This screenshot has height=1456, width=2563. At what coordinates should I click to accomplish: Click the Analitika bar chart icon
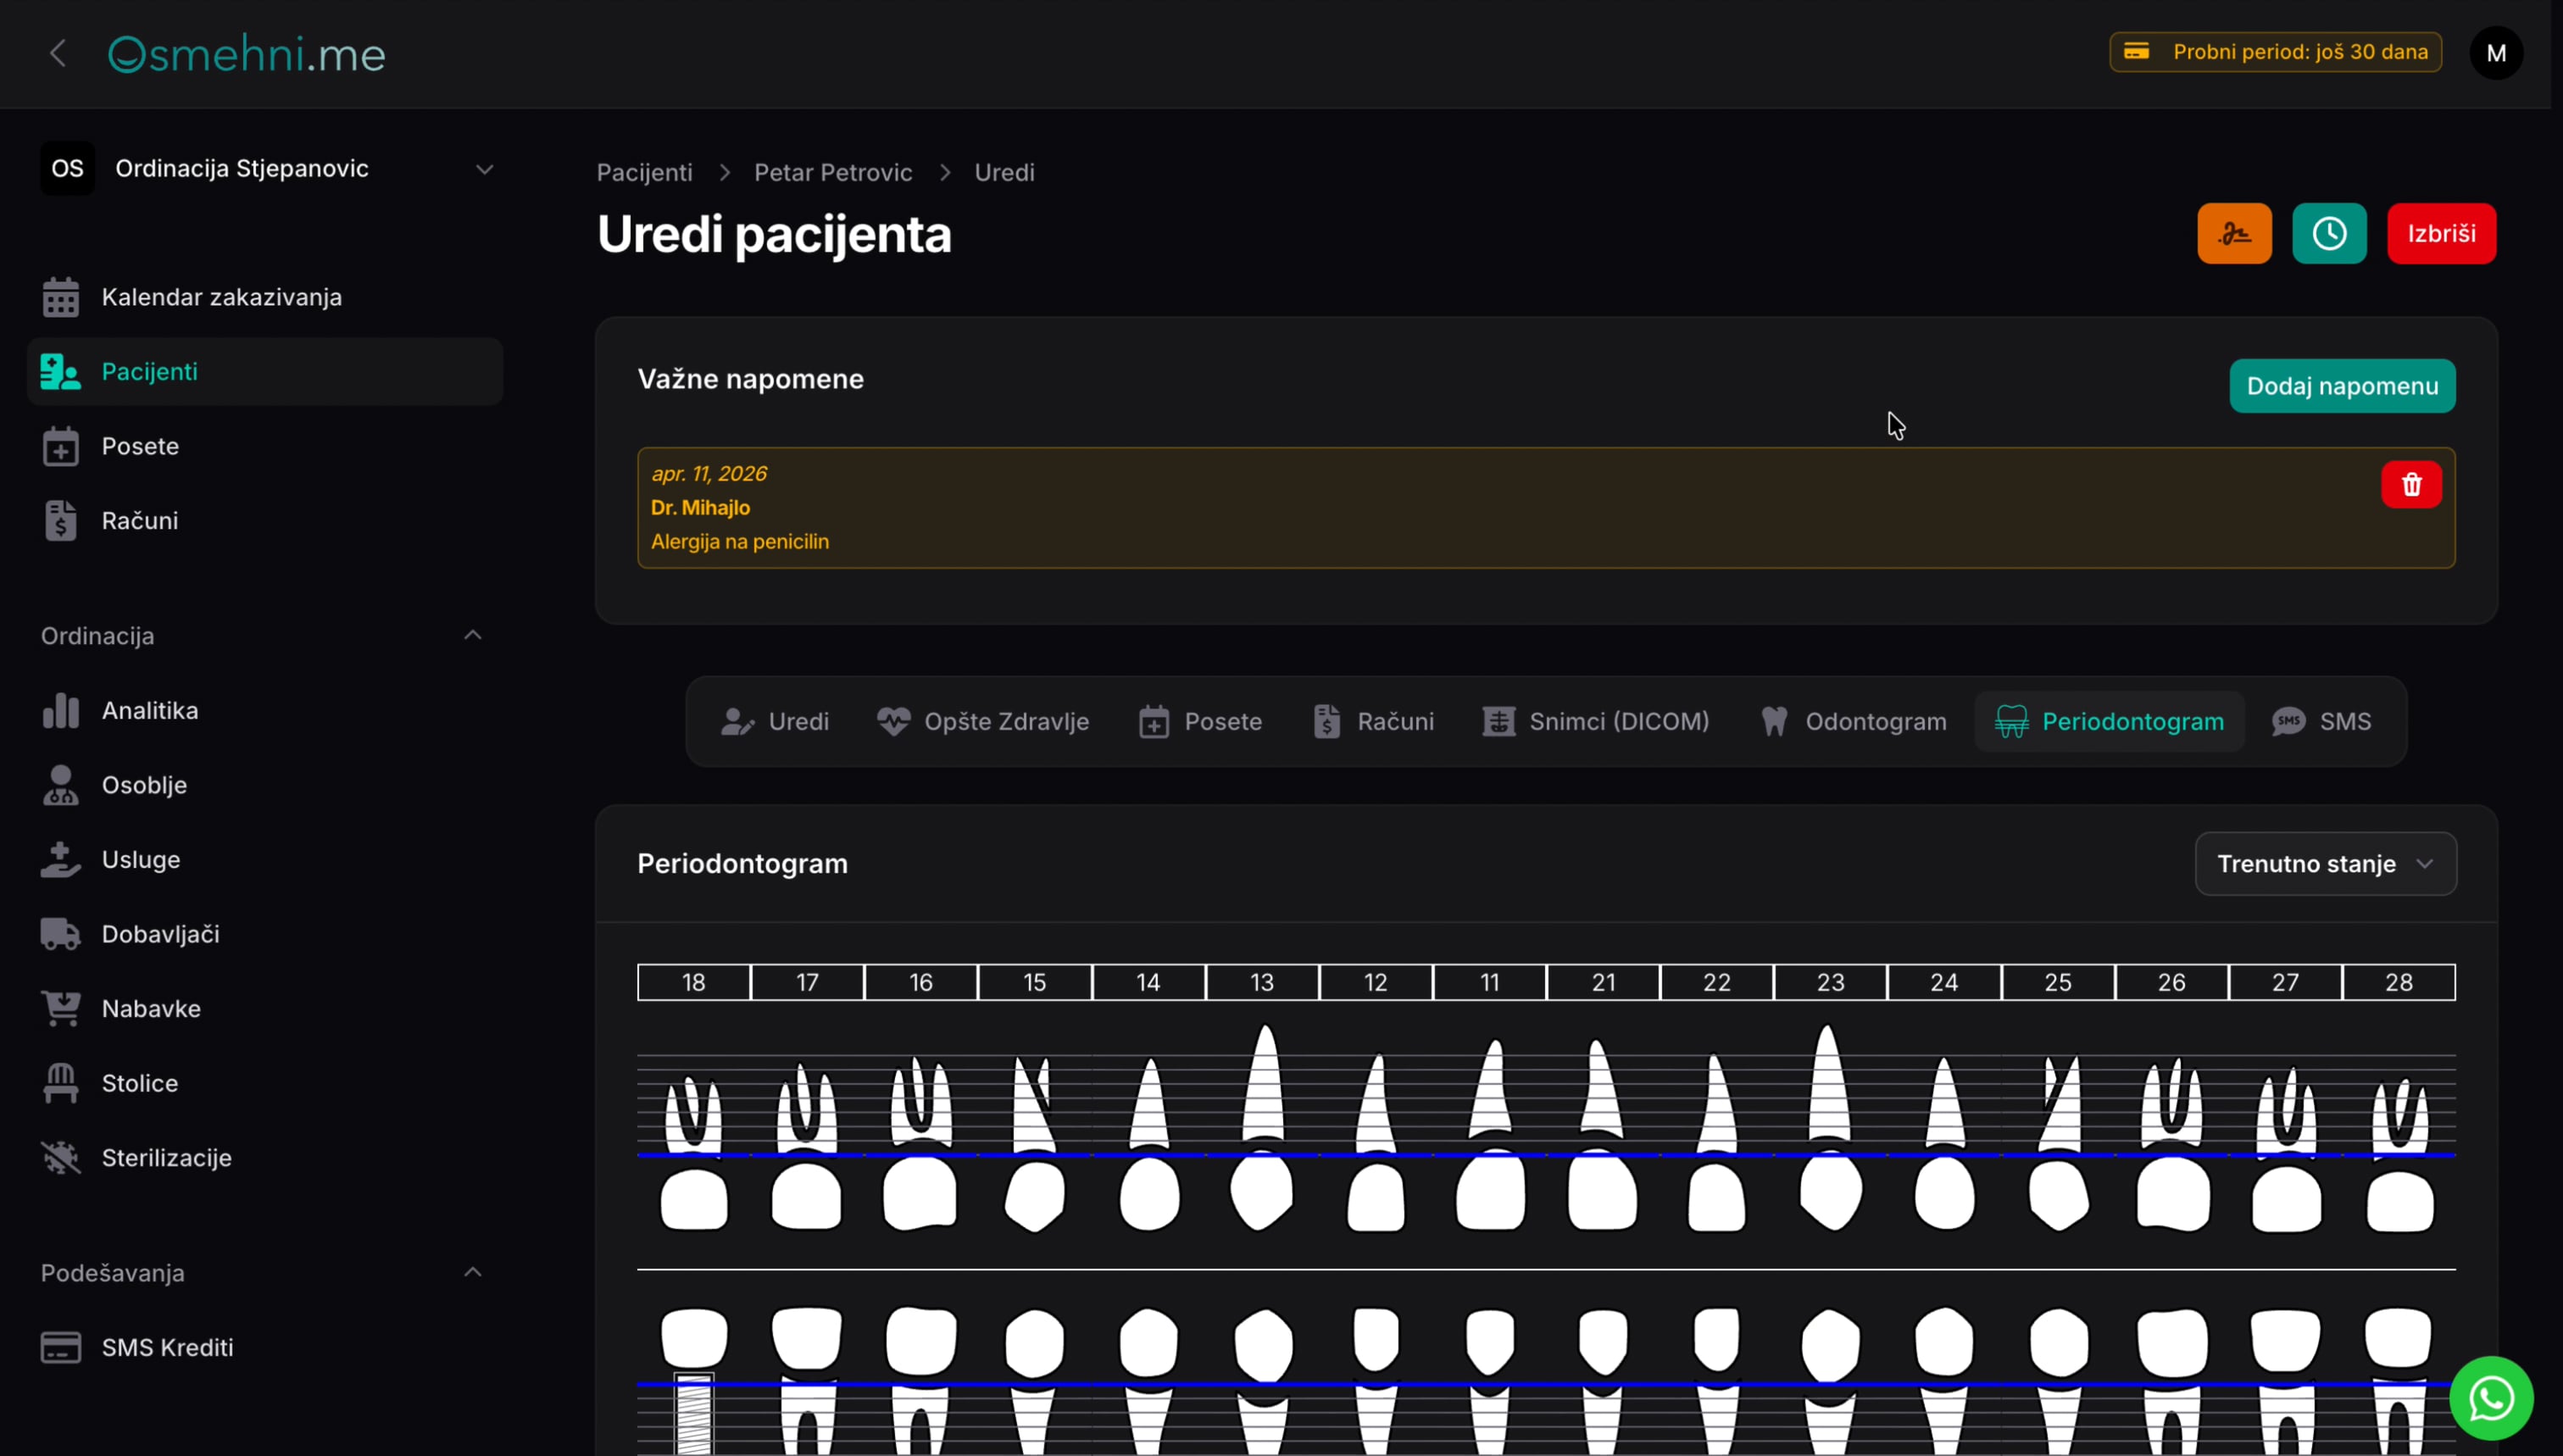[x=60, y=710]
